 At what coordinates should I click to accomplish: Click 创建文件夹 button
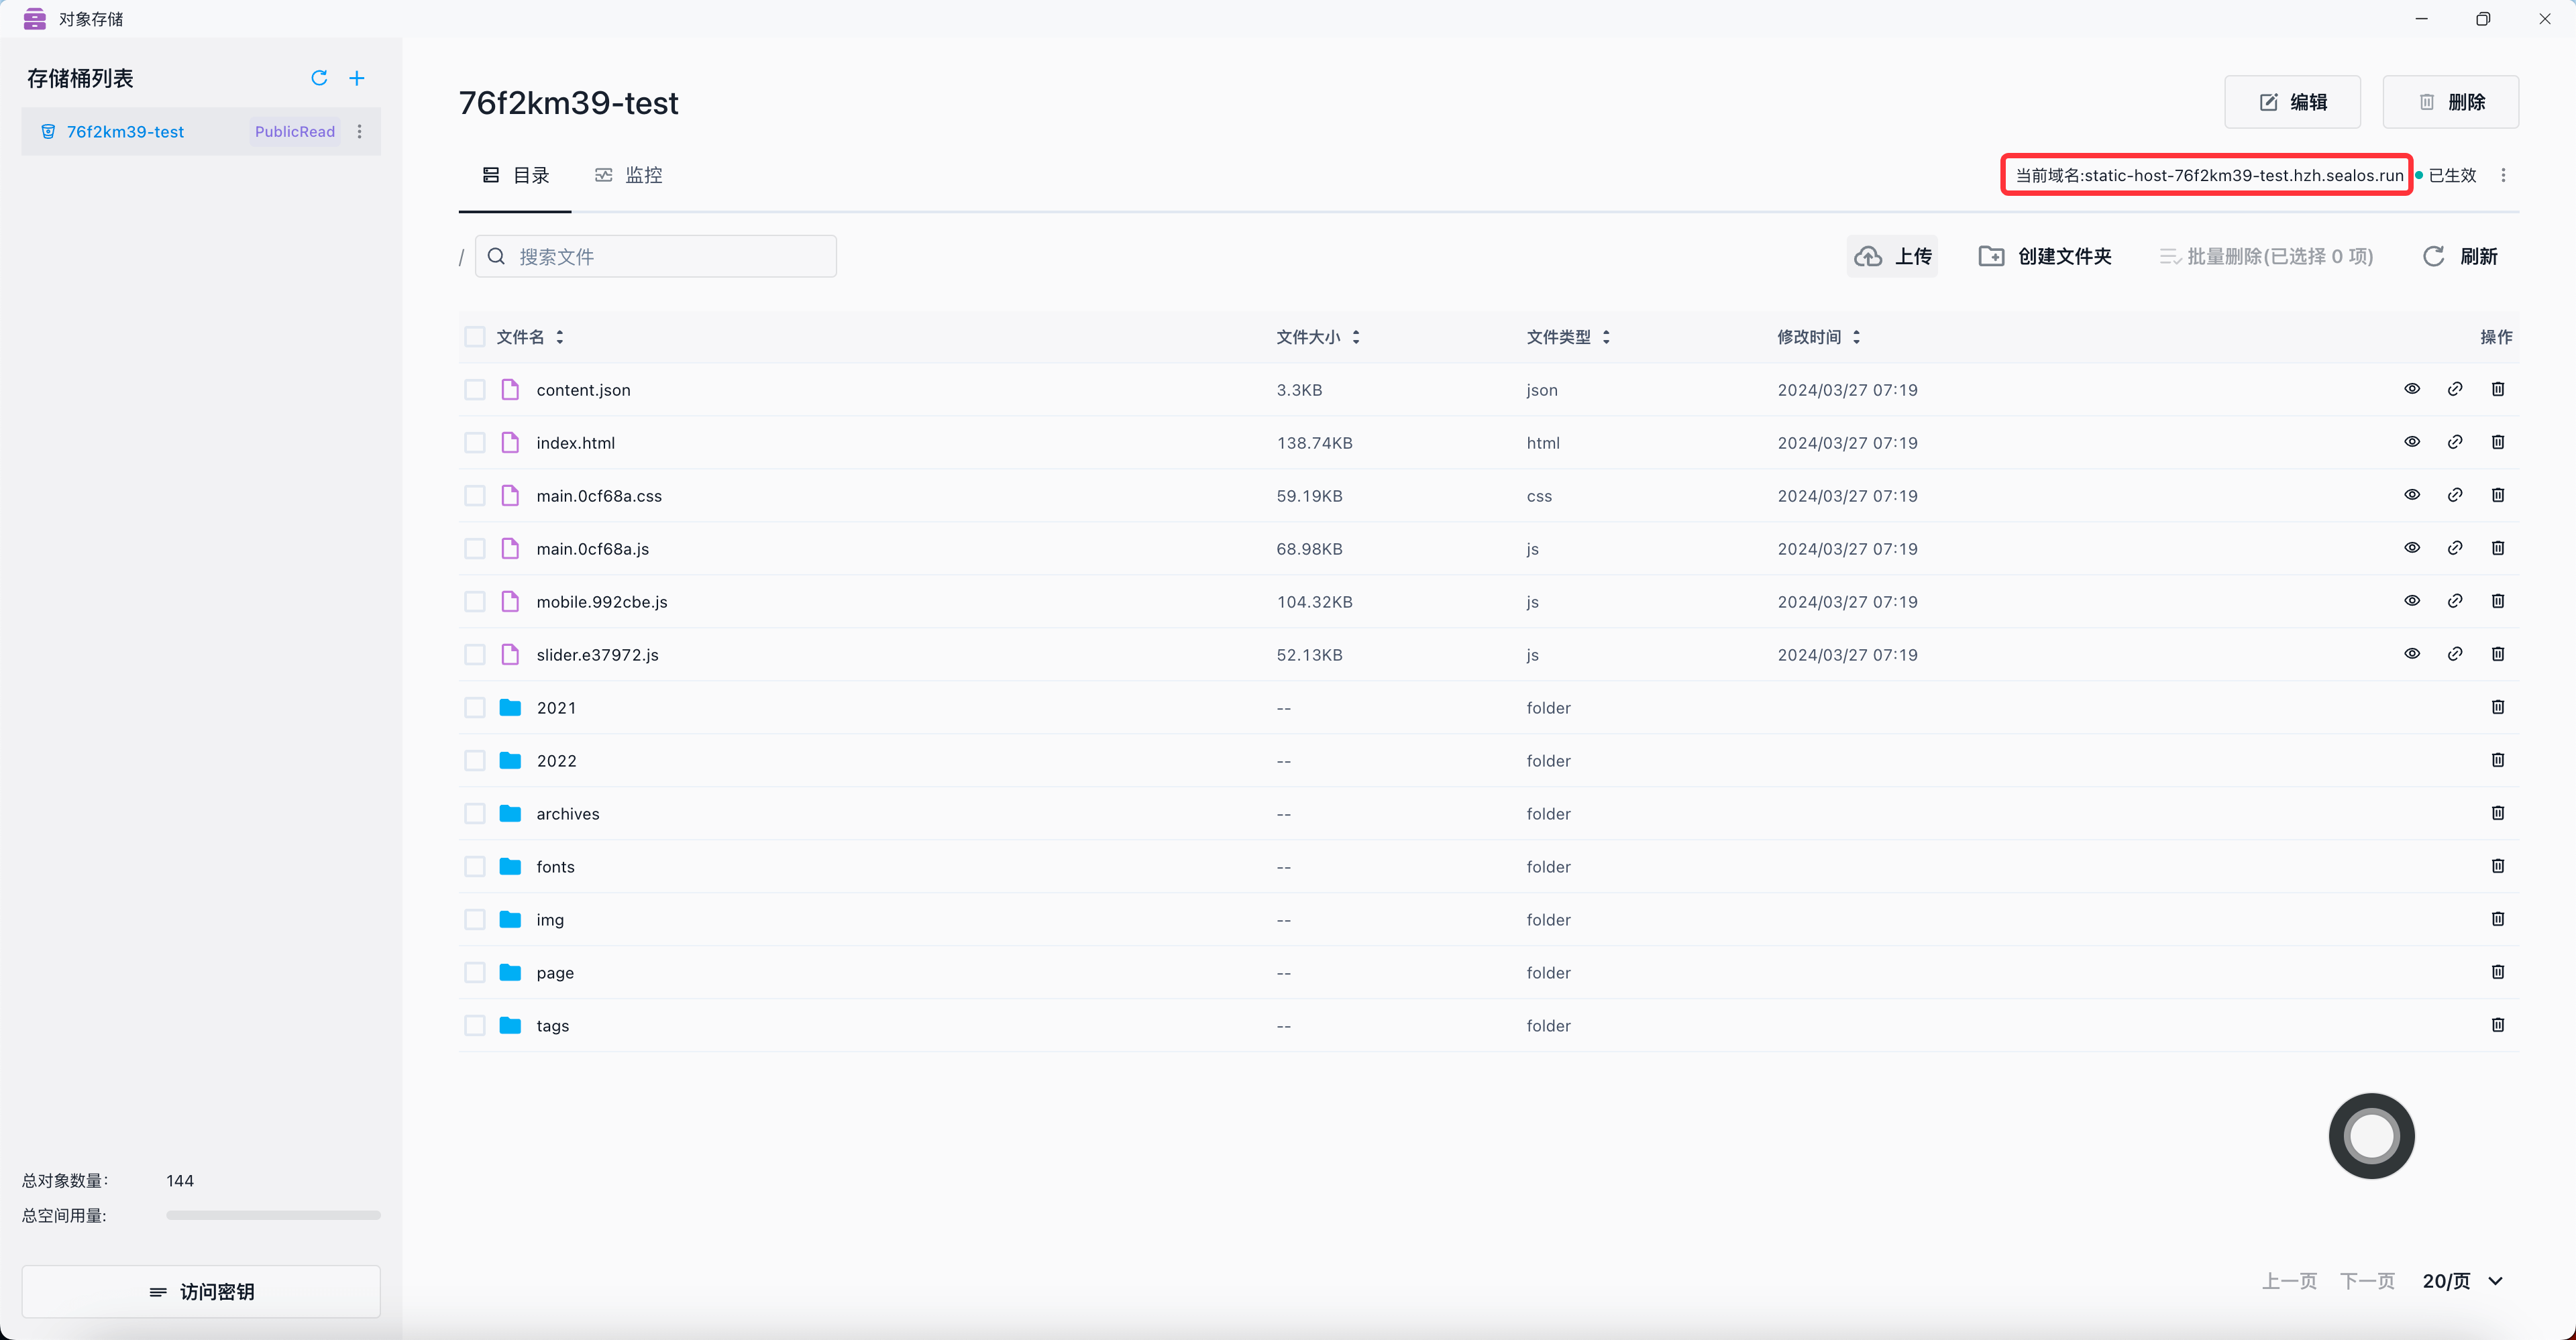click(x=2045, y=257)
